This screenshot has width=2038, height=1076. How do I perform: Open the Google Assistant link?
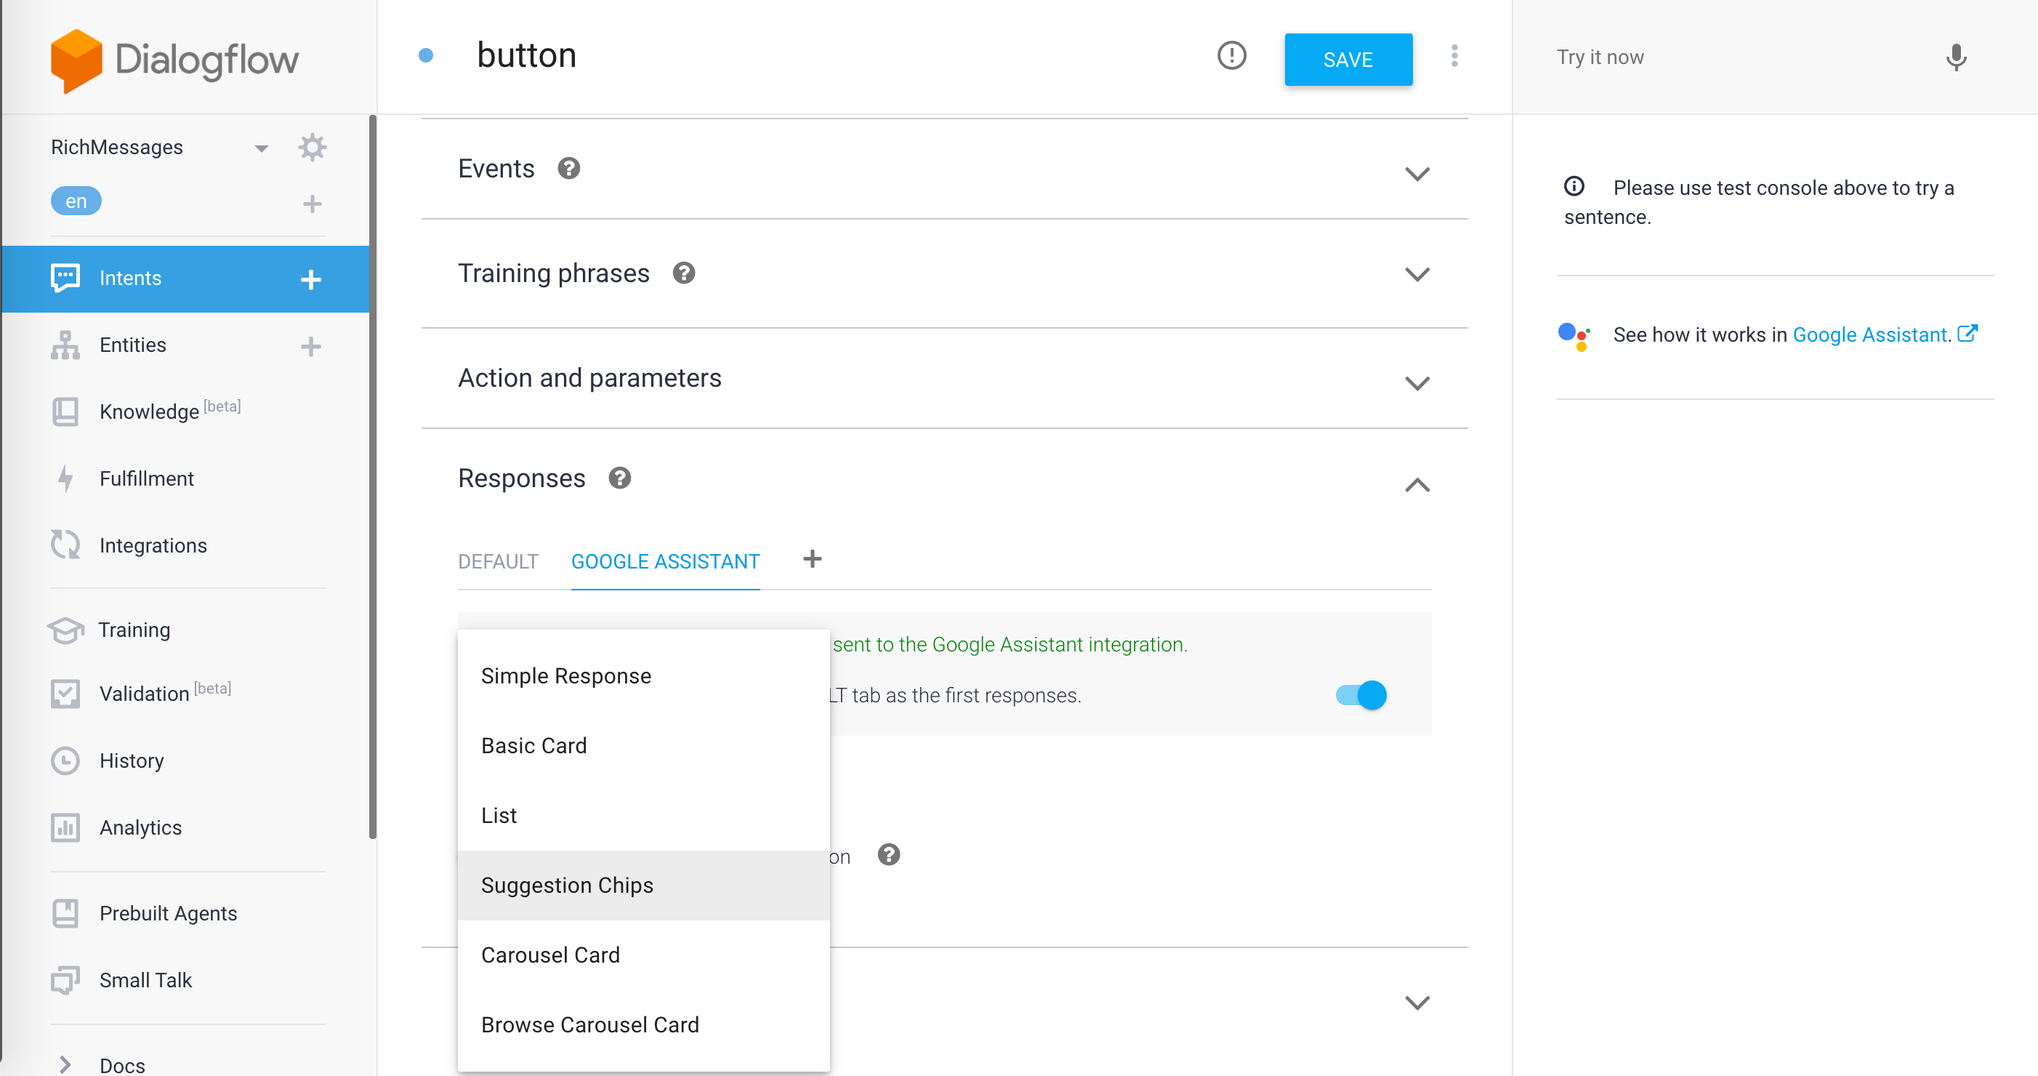pyautogui.click(x=1870, y=335)
